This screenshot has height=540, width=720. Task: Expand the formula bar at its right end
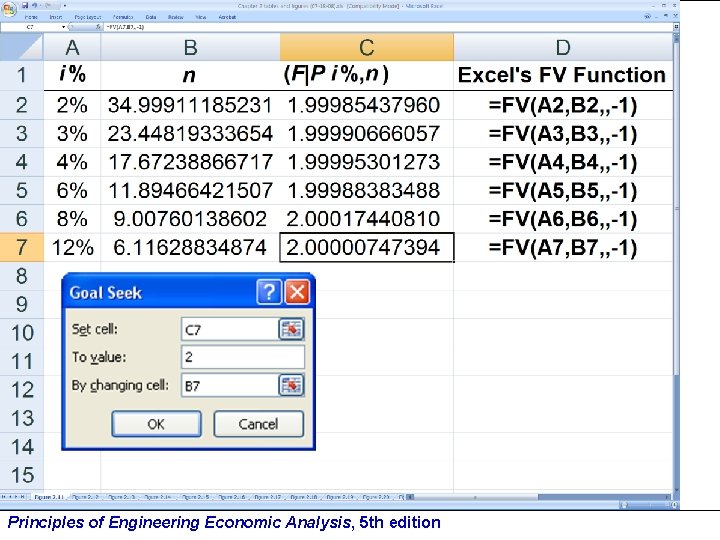pos(676,27)
